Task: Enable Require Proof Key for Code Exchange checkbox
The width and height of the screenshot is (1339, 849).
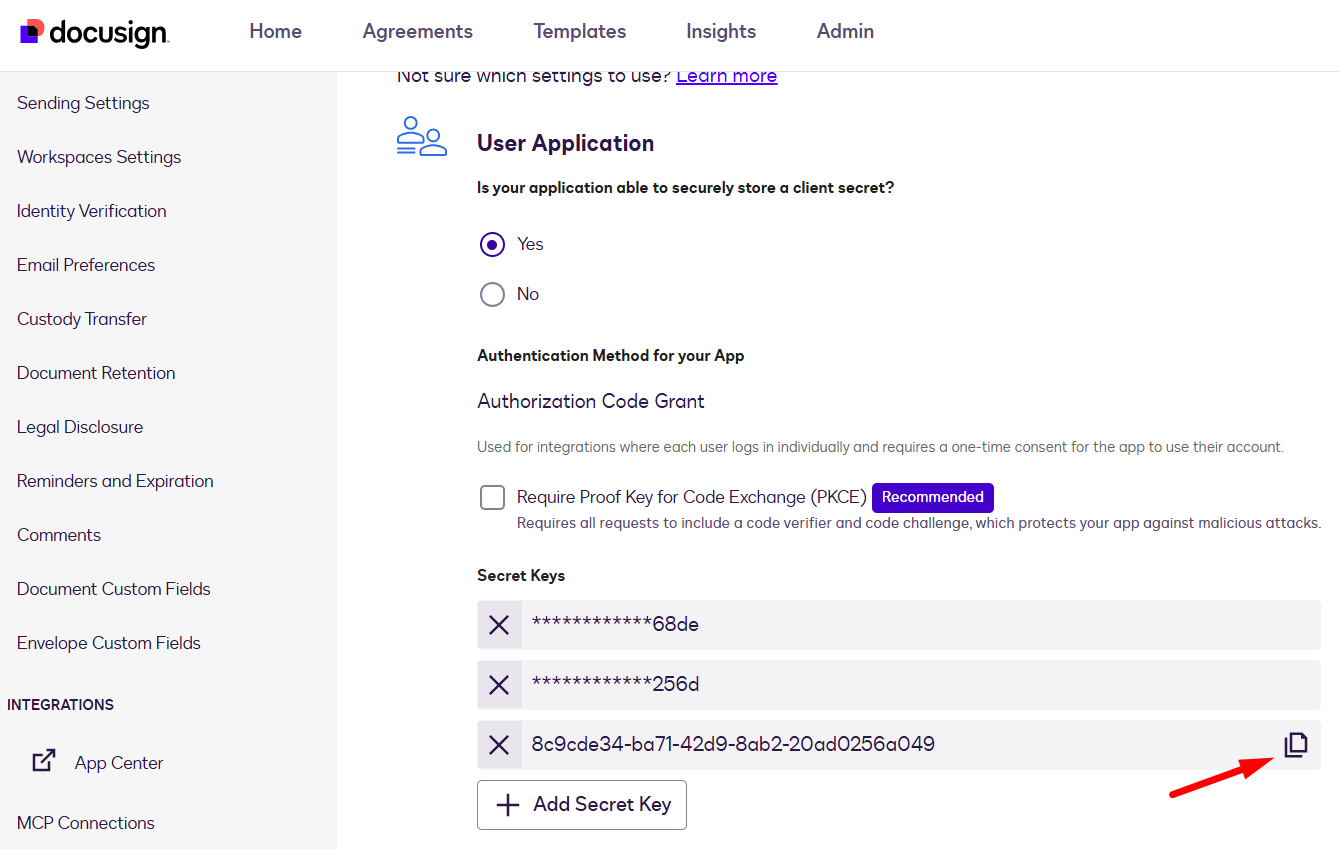Action: tap(492, 497)
